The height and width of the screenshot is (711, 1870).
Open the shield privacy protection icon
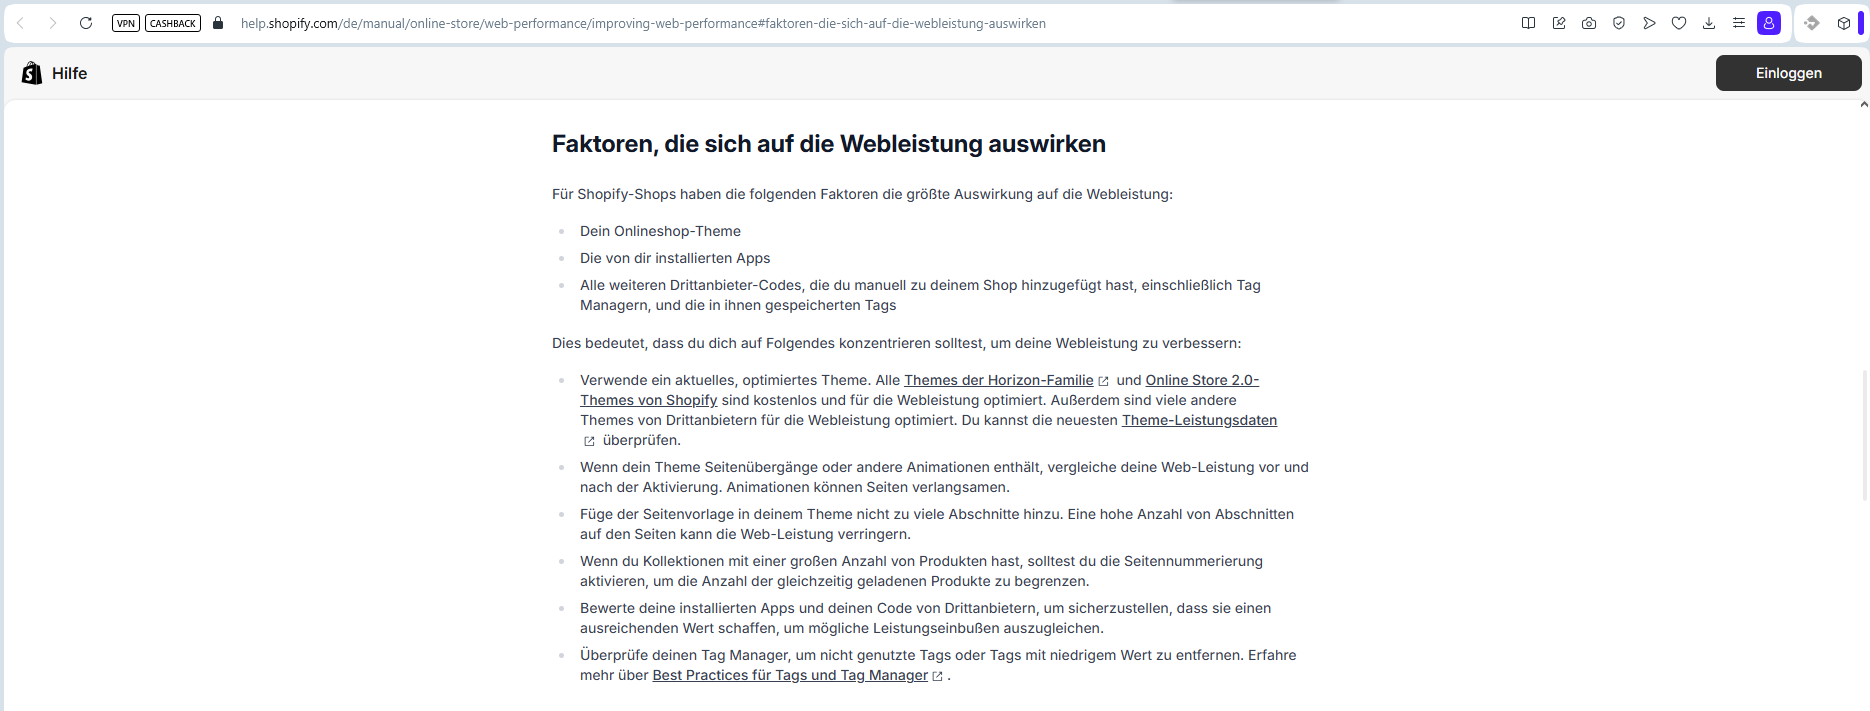point(1619,23)
